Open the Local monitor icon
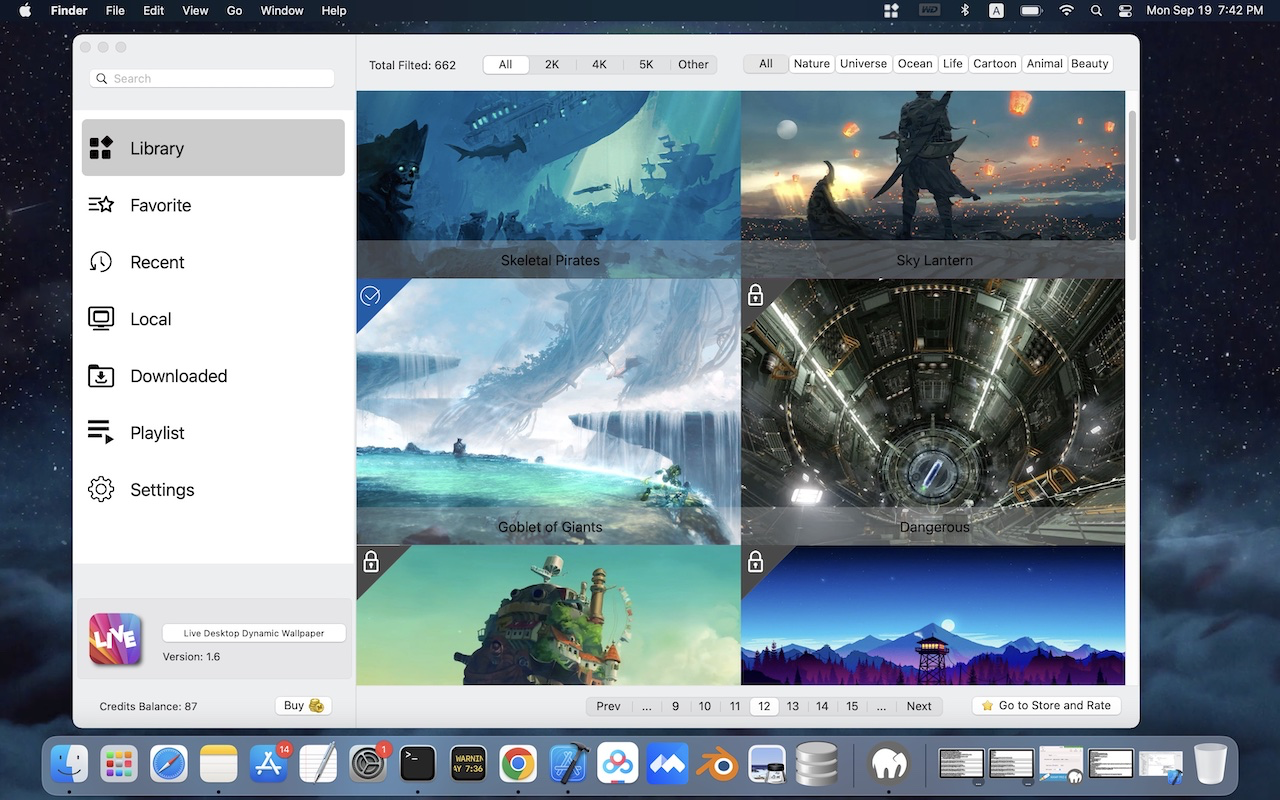Viewport: 1280px width, 800px height. coord(101,319)
